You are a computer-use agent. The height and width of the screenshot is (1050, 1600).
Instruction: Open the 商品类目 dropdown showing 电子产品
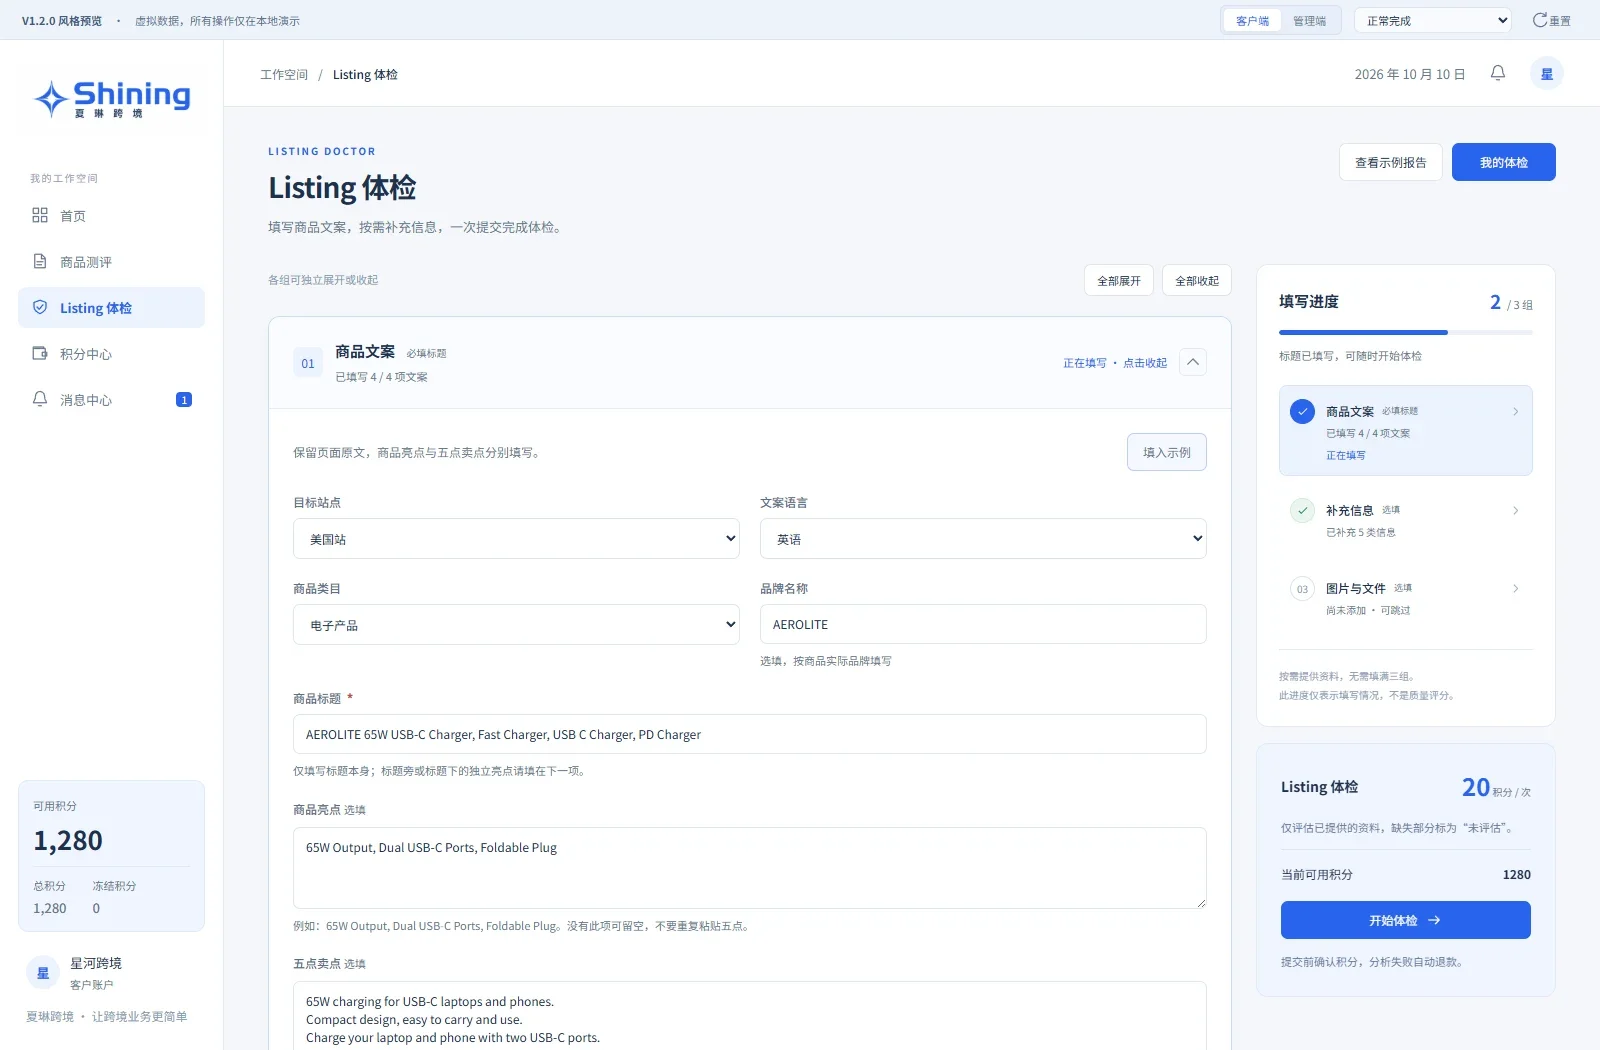[516, 625]
